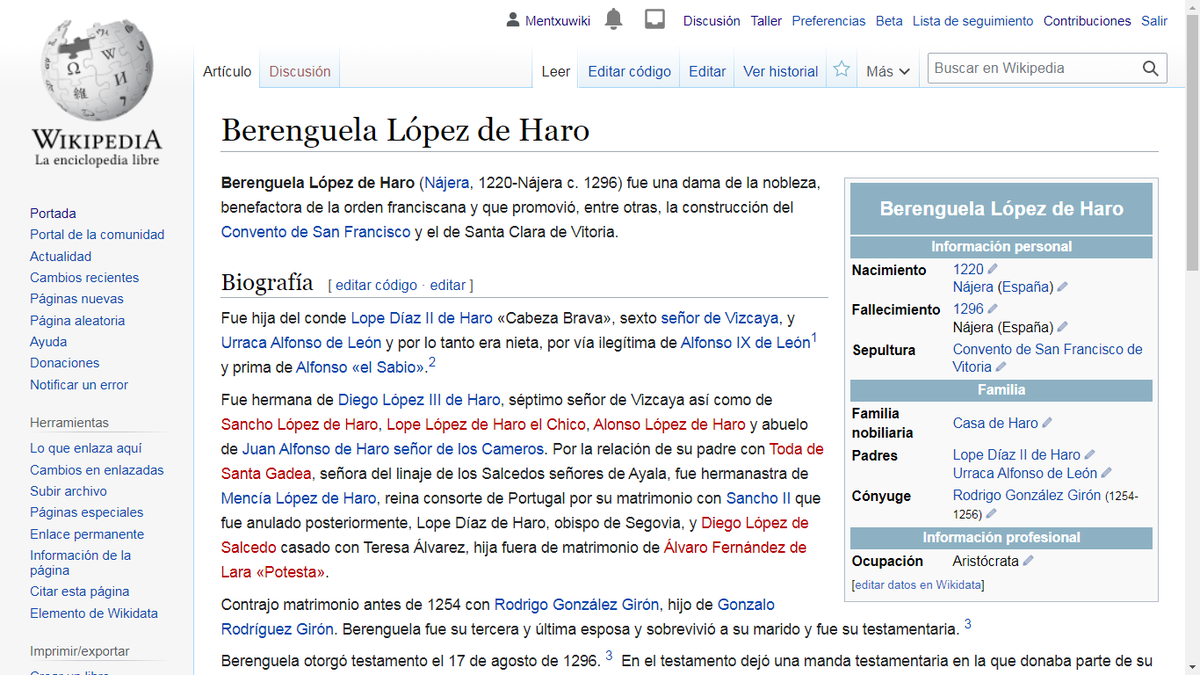Open the Ver historial tab
Screen dimensions: 1200x675
780,71
